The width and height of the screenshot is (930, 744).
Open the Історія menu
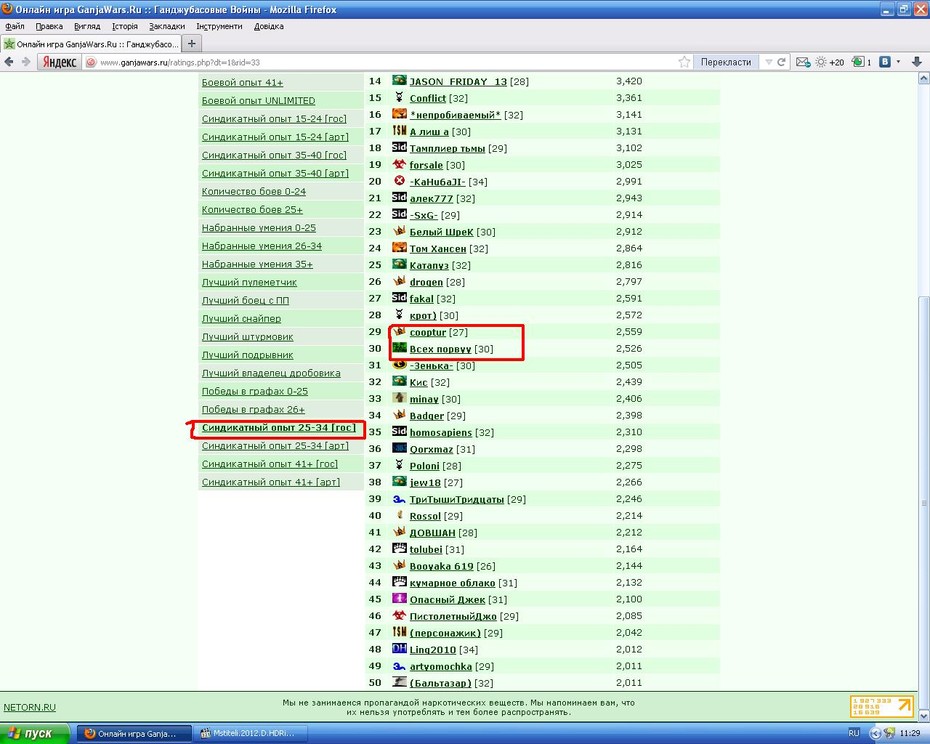125,26
